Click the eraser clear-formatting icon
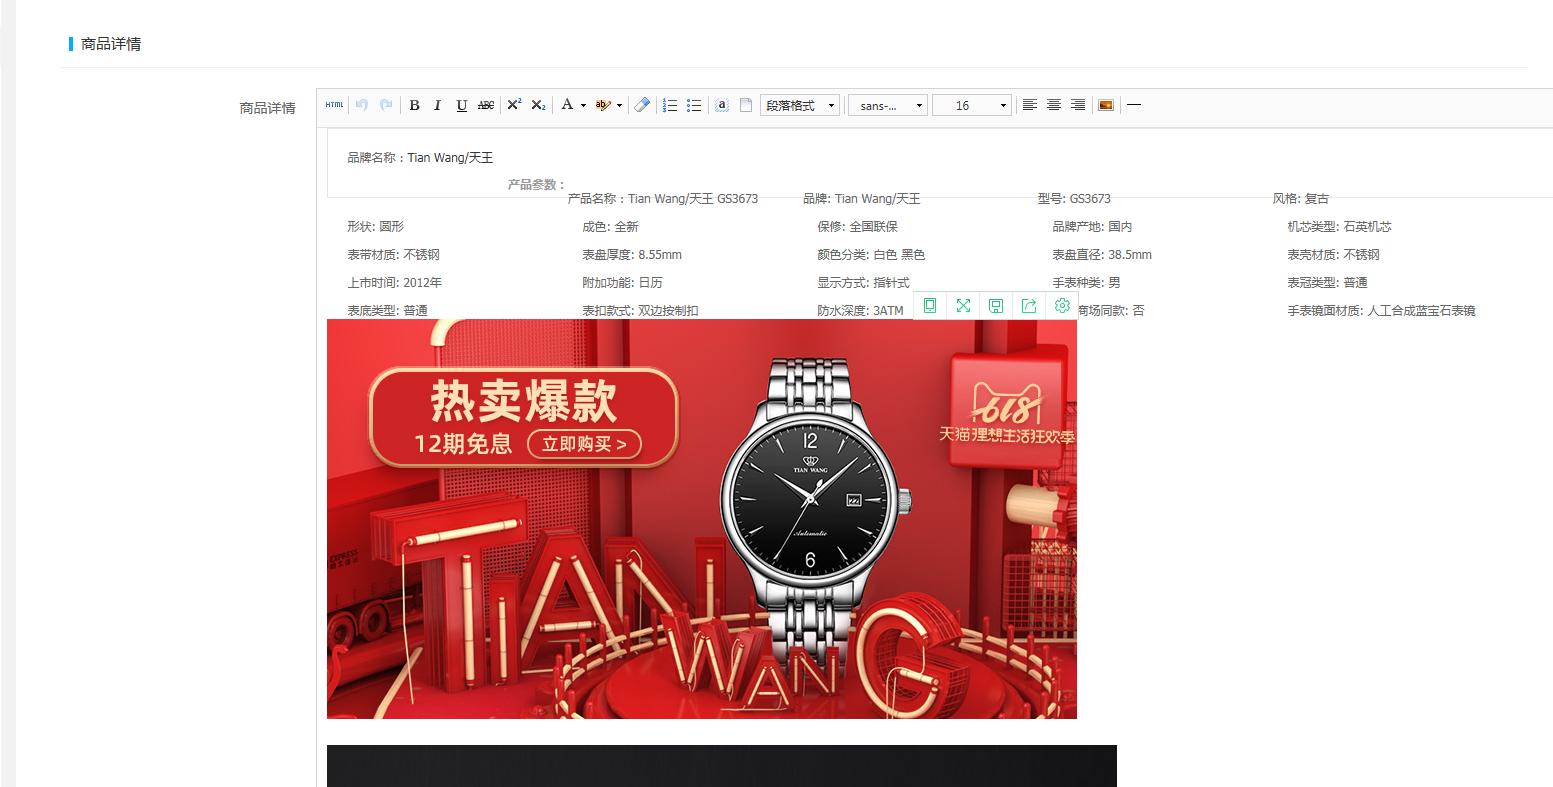 pos(642,105)
